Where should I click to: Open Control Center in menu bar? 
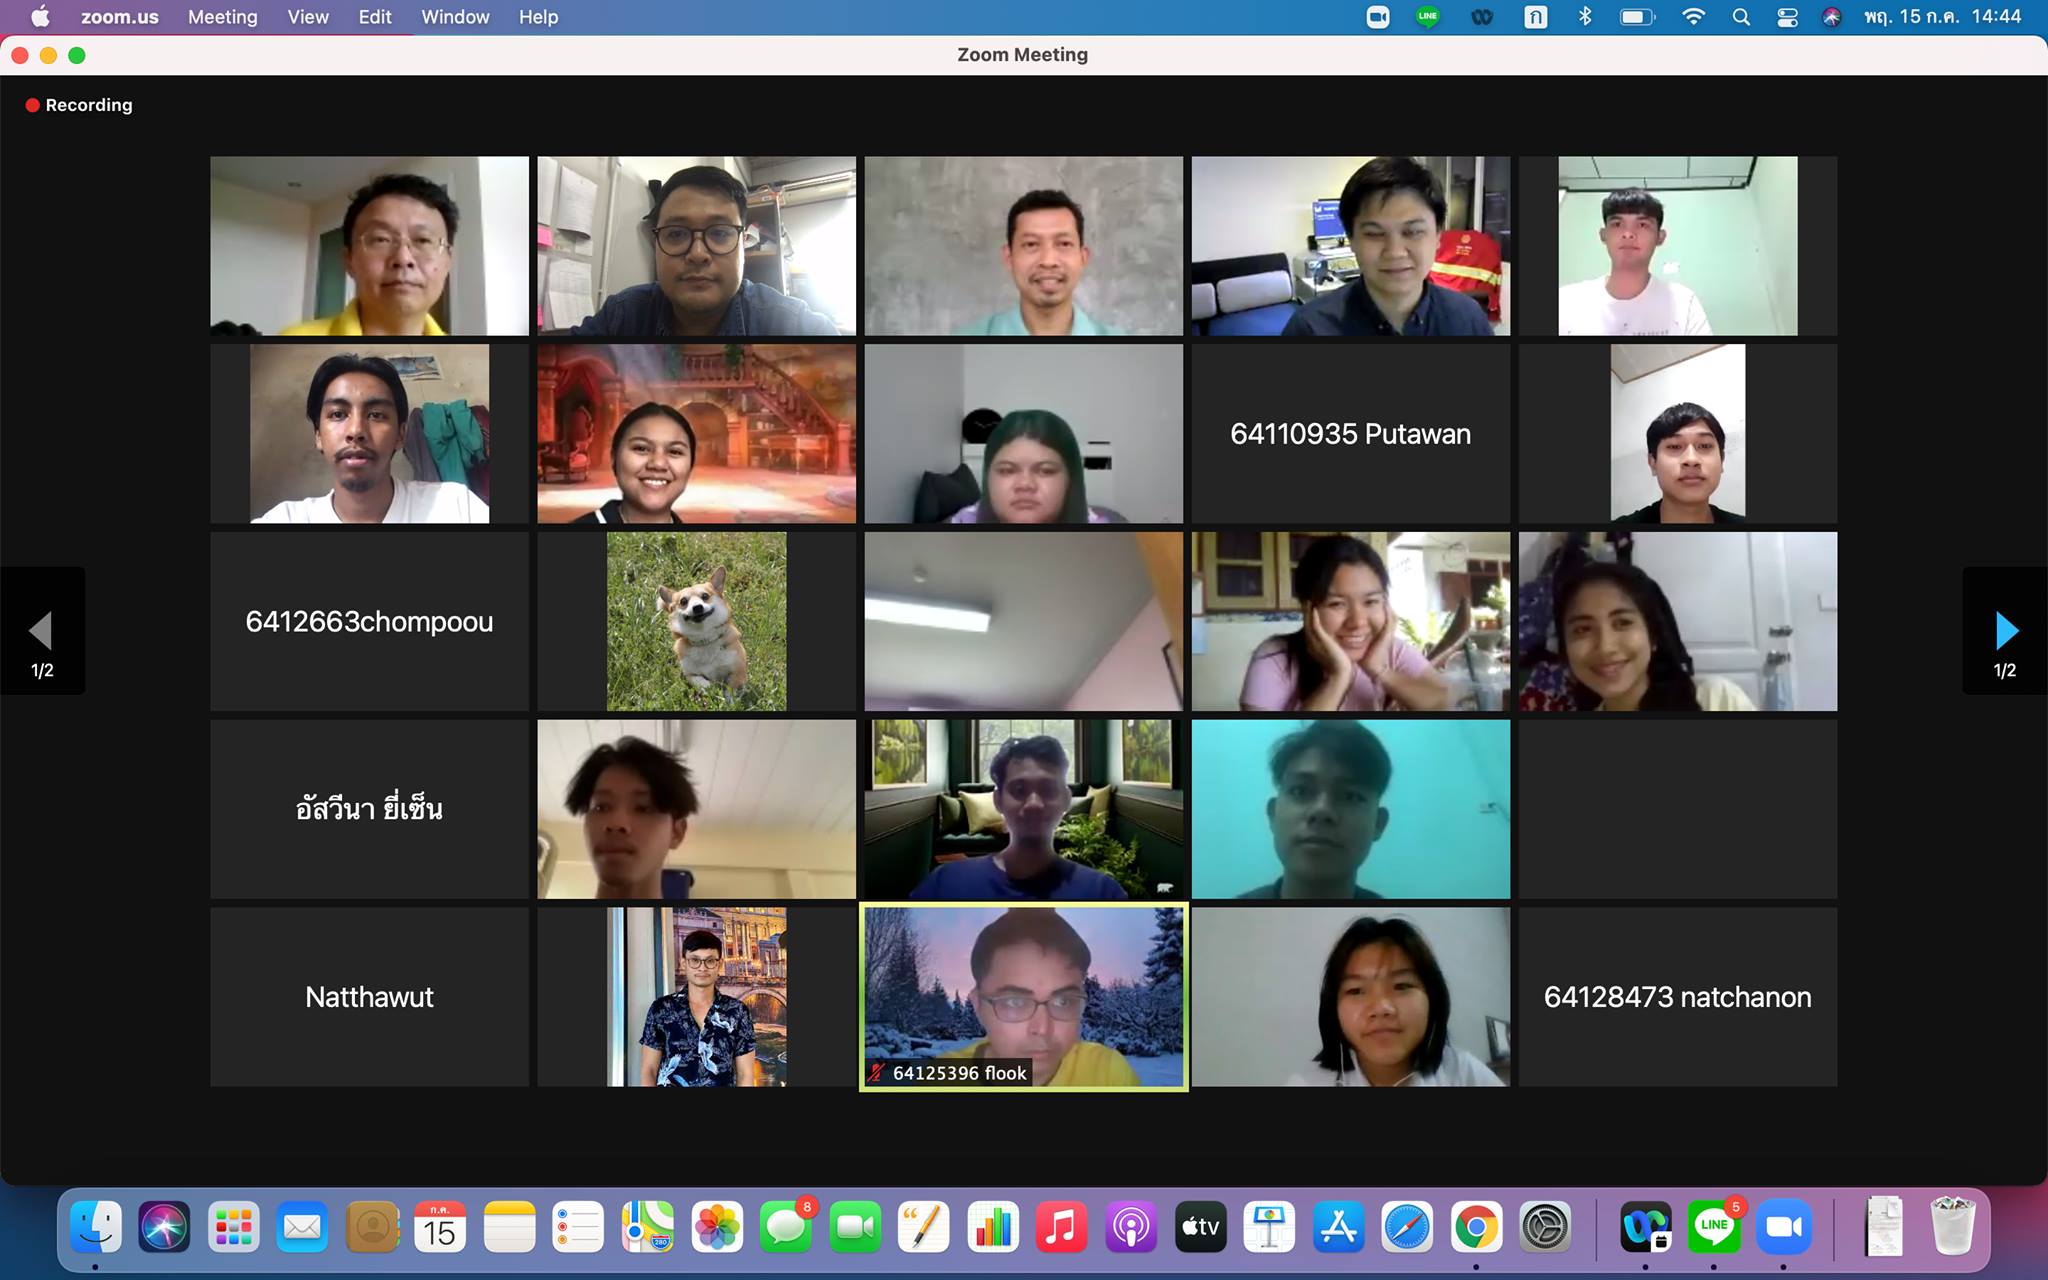[x=1787, y=17]
